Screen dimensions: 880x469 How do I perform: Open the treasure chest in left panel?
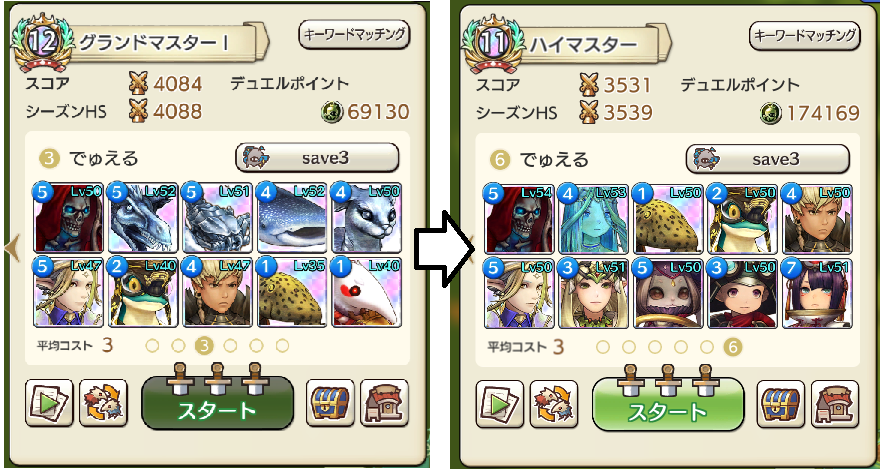coord(330,403)
